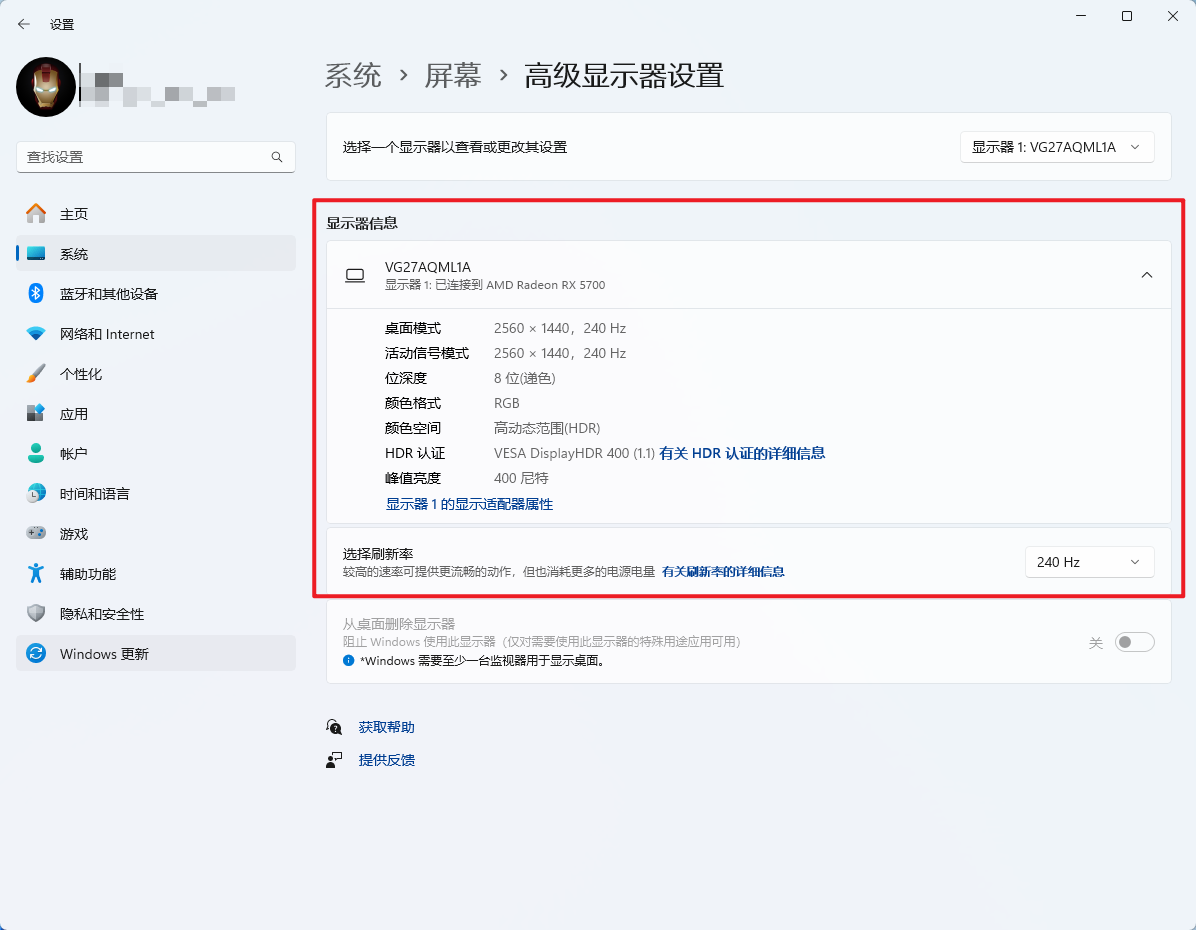Click the back arrow icon

click(x=24, y=24)
